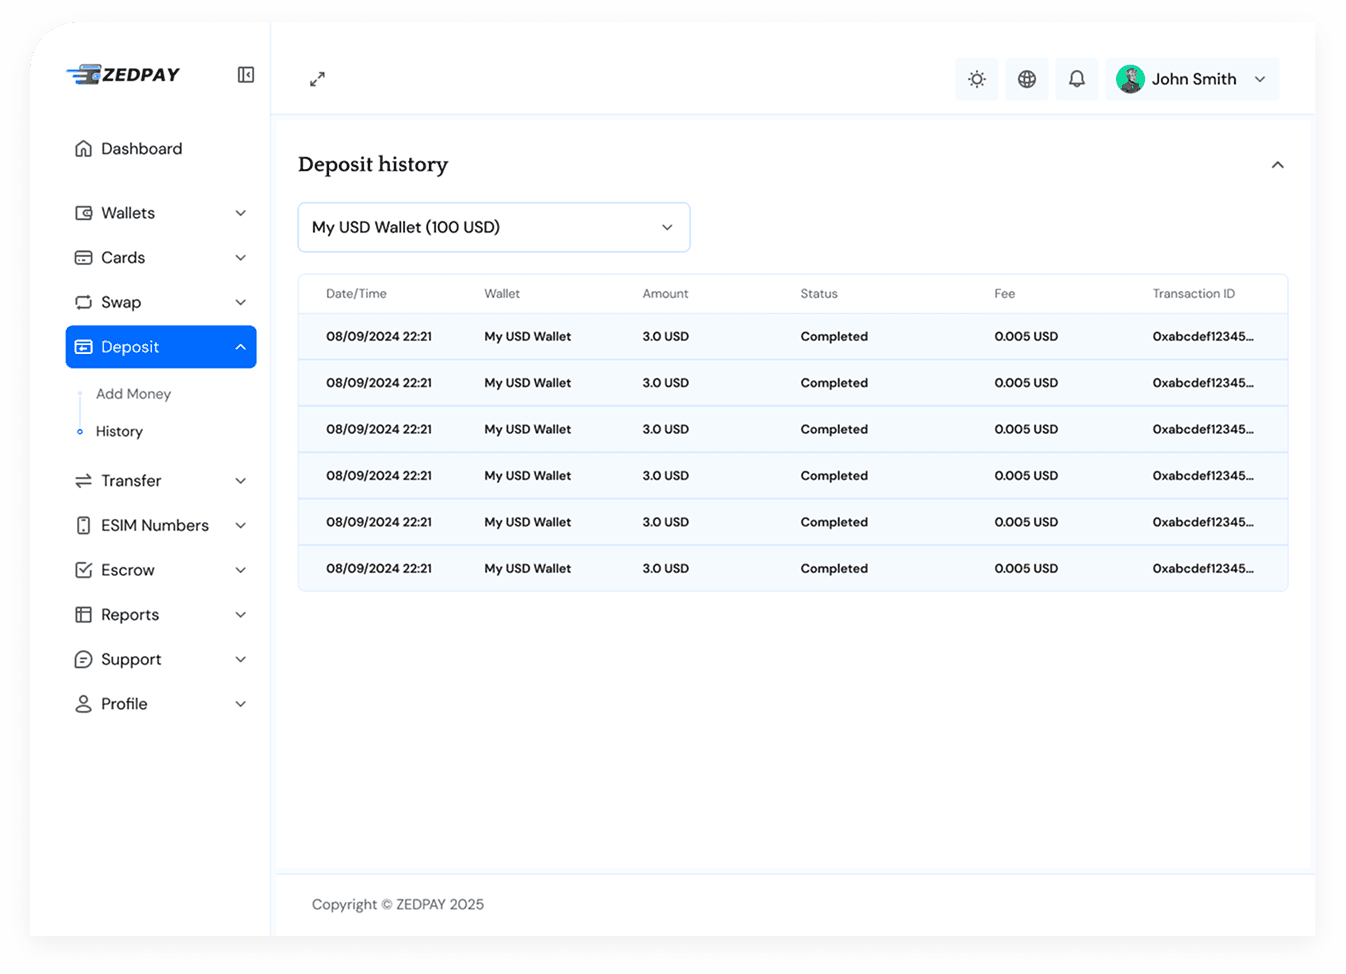Open the John Smith account dropdown arrow

(1260, 79)
